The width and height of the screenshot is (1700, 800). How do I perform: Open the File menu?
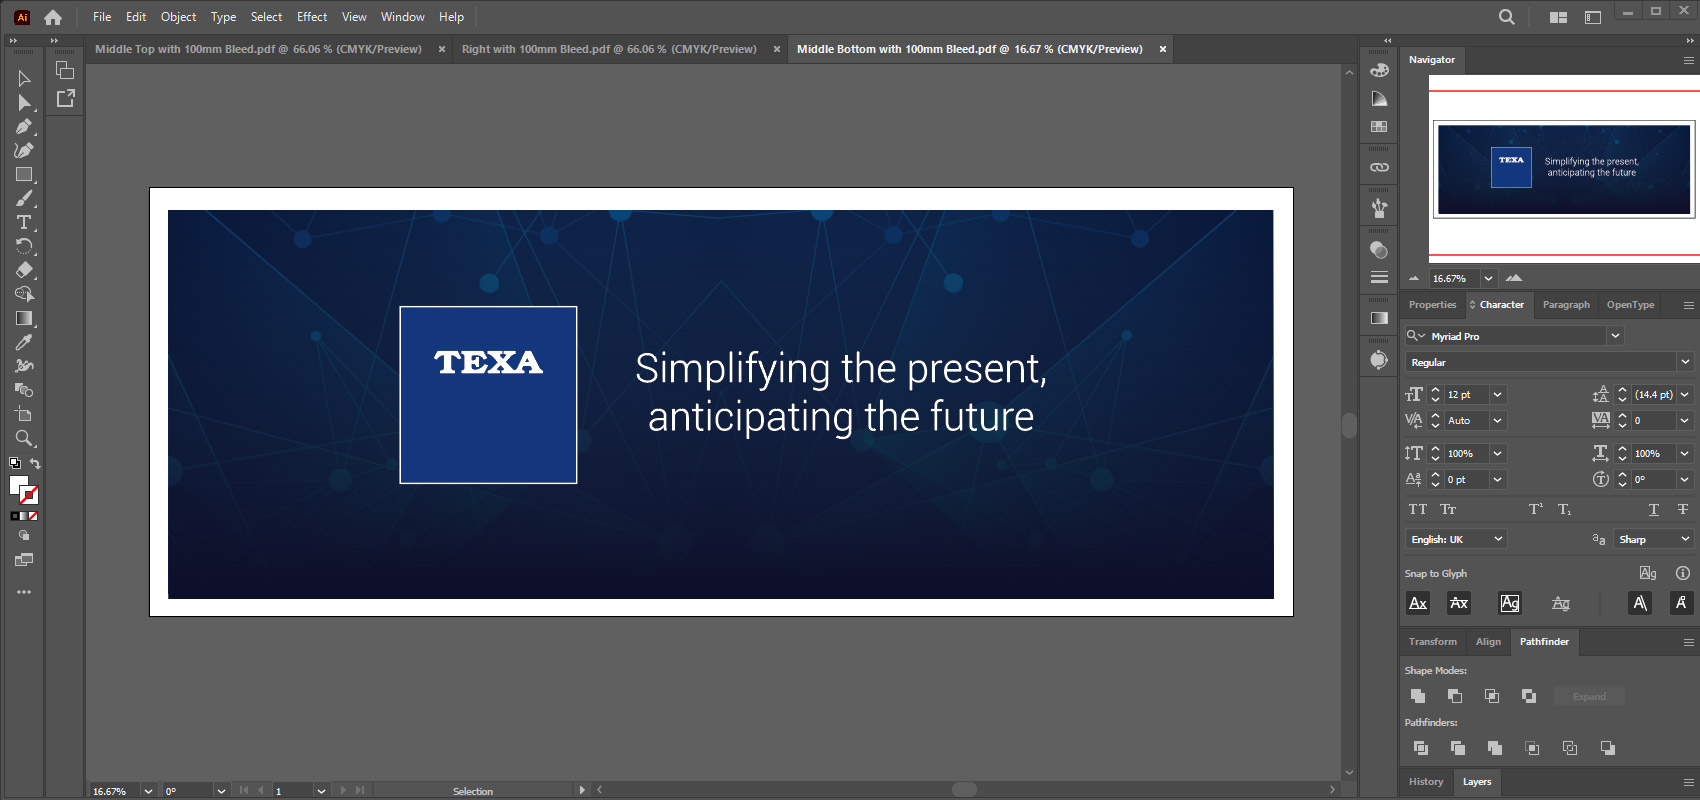click(102, 17)
